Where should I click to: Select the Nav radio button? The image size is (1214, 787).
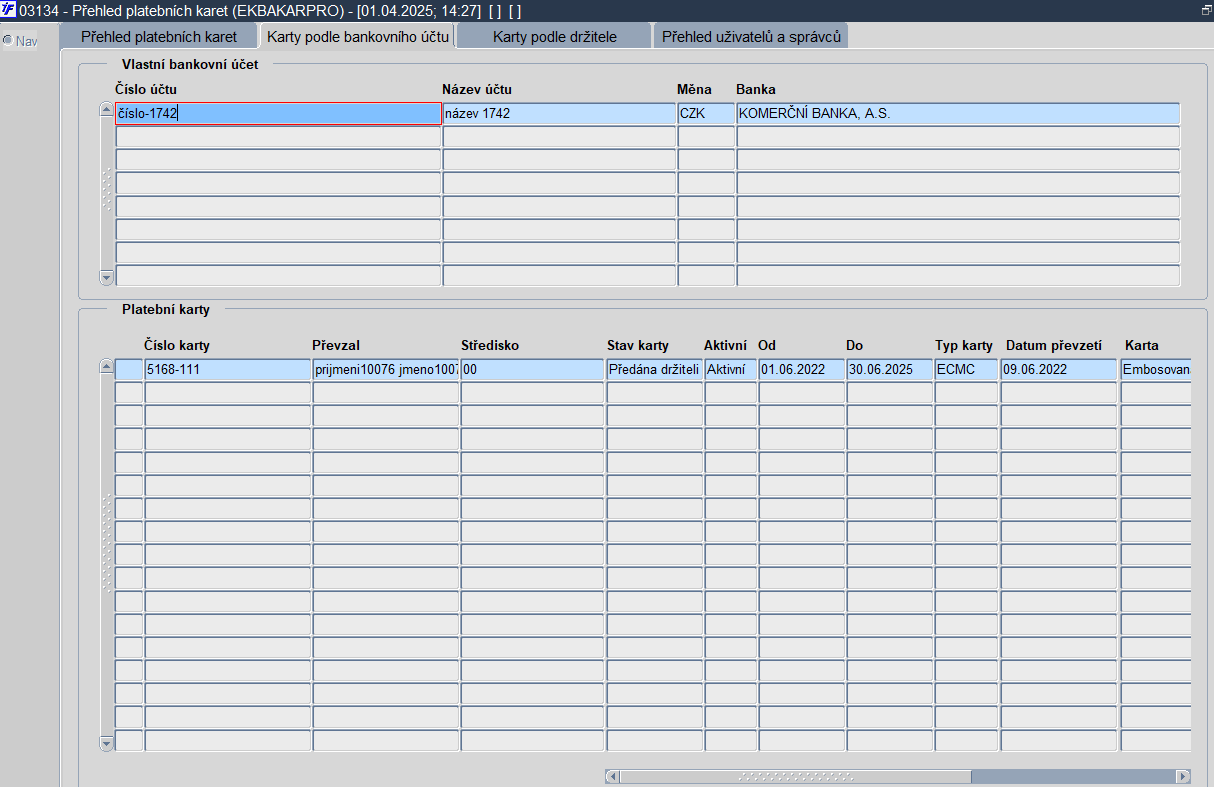point(7,41)
